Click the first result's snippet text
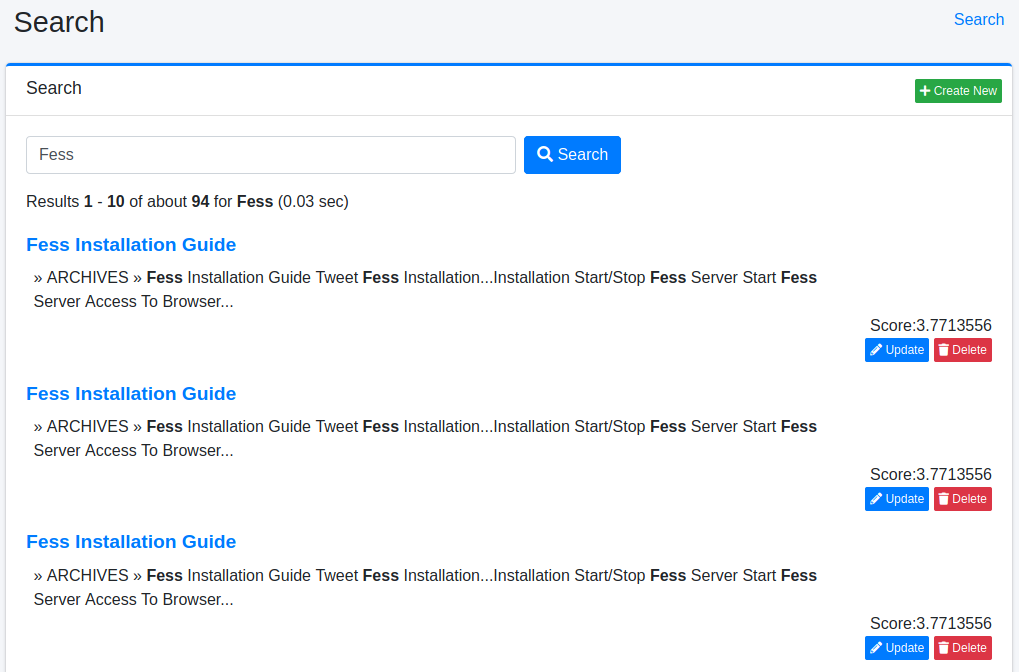This screenshot has width=1019, height=672. pyautogui.click(x=425, y=289)
